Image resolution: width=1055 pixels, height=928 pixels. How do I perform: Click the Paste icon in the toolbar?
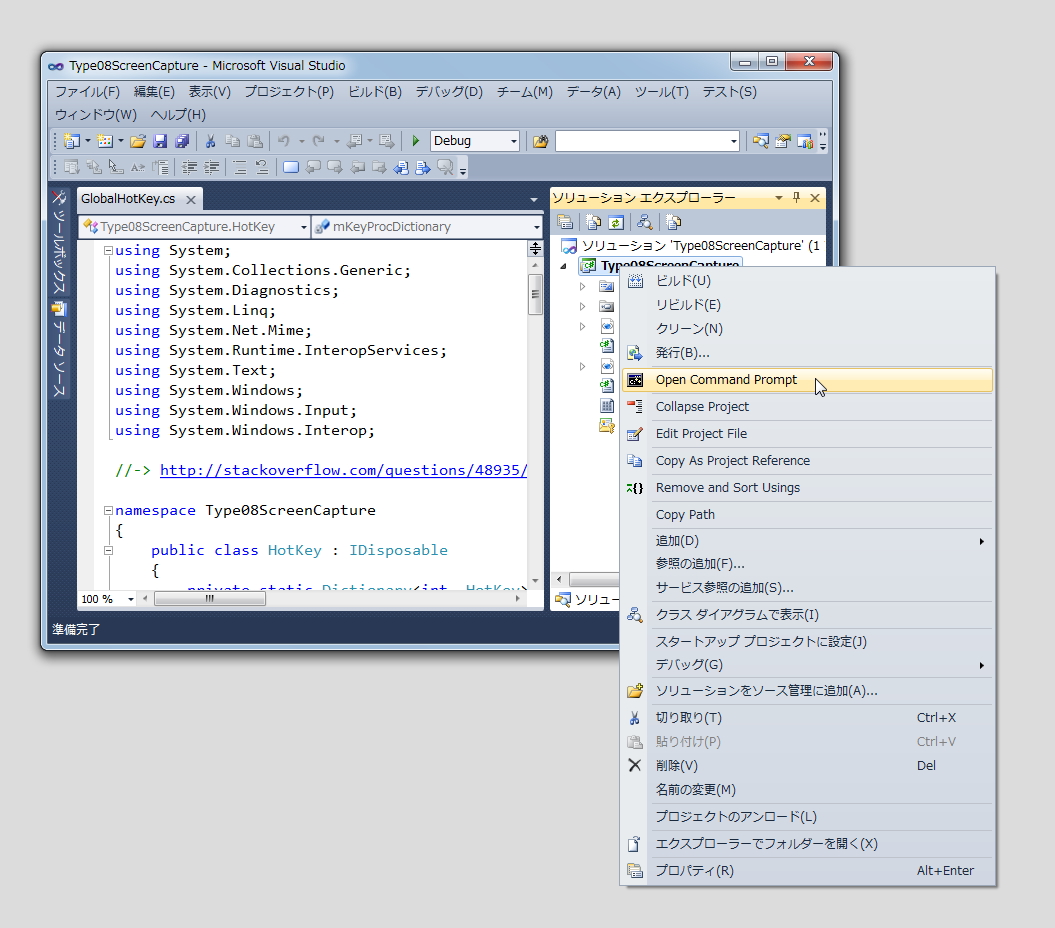255,140
